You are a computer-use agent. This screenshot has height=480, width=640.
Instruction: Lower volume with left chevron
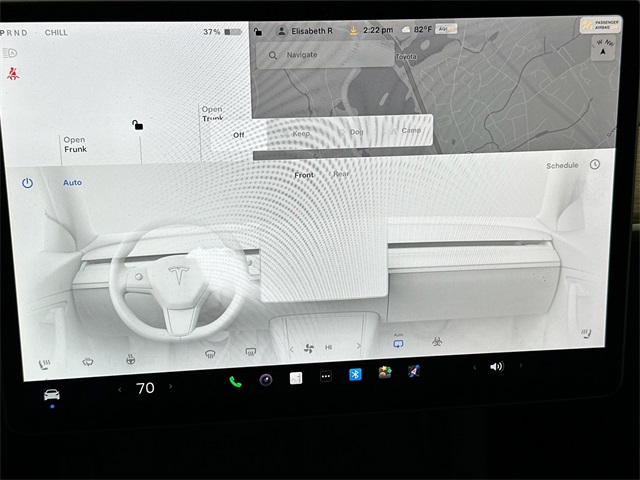474,368
